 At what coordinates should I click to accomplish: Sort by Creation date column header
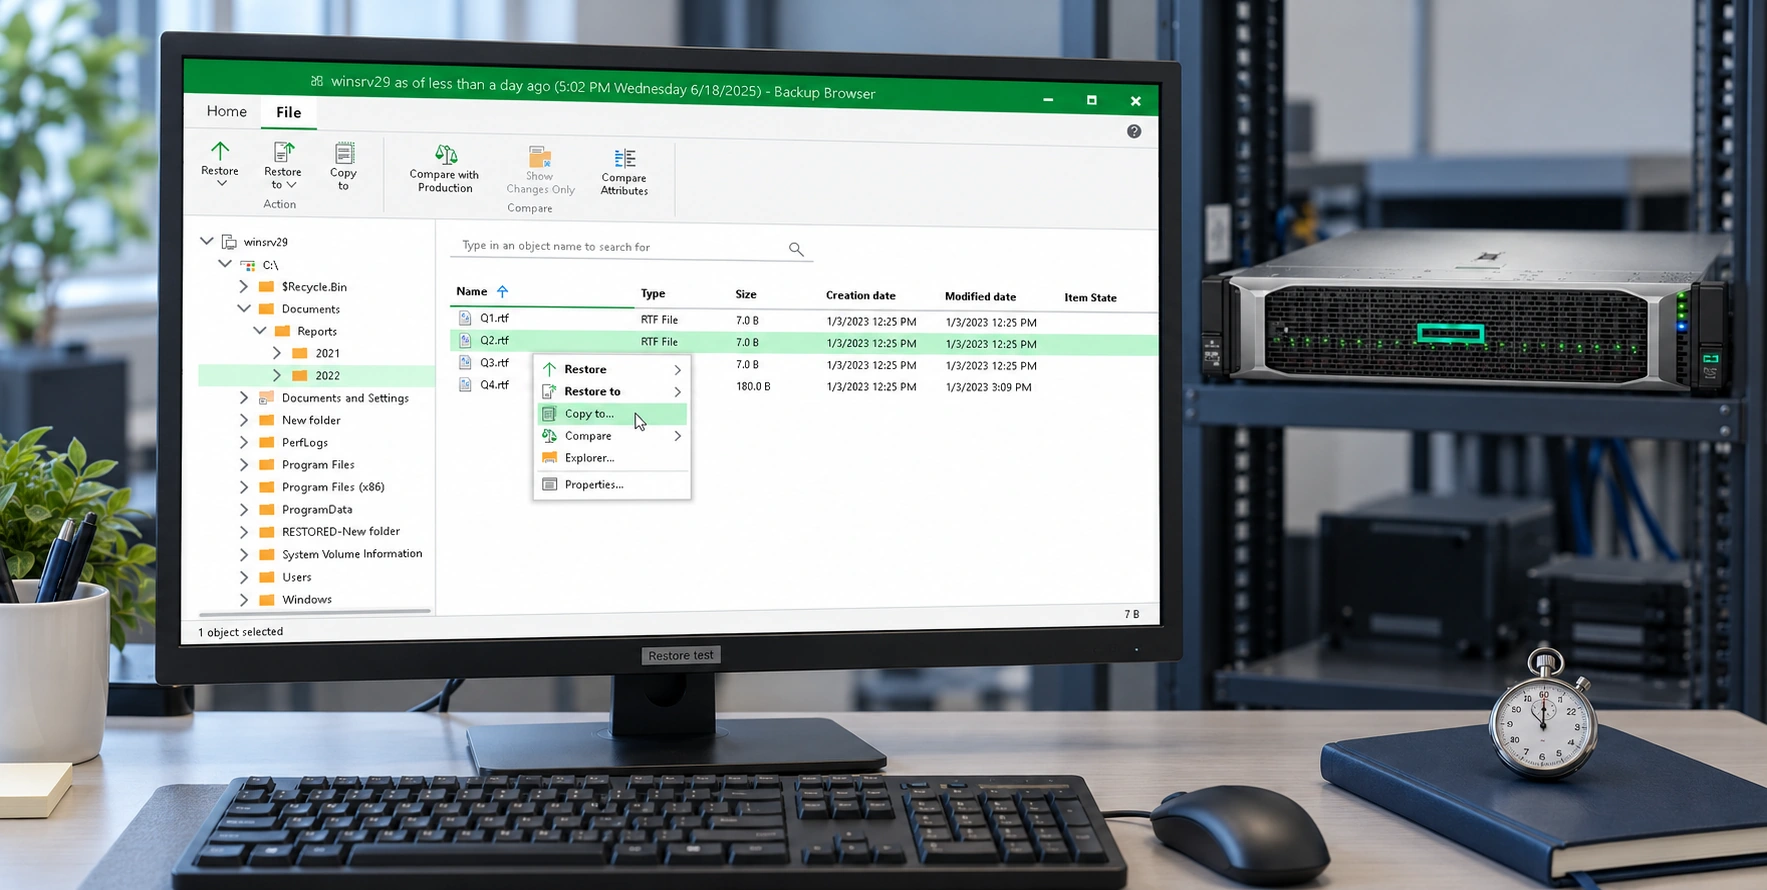pos(861,295)
